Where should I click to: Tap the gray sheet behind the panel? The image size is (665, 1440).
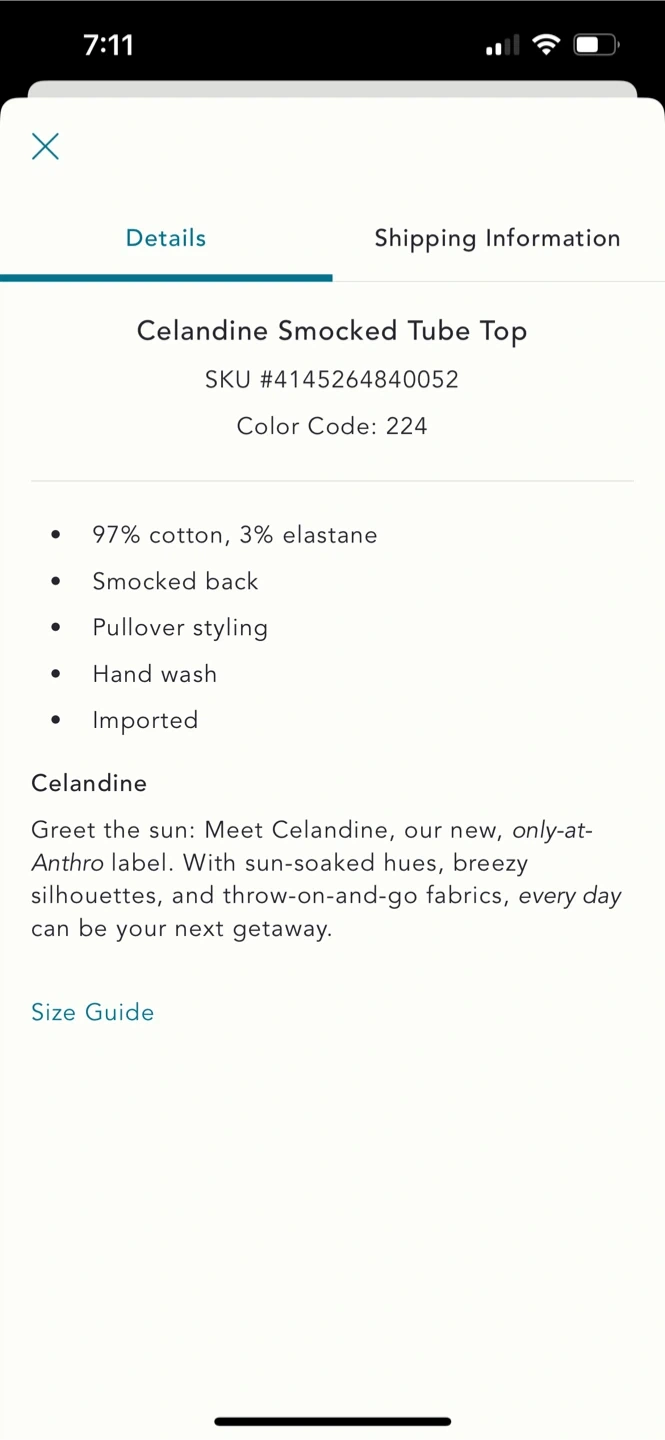(332, 89)
